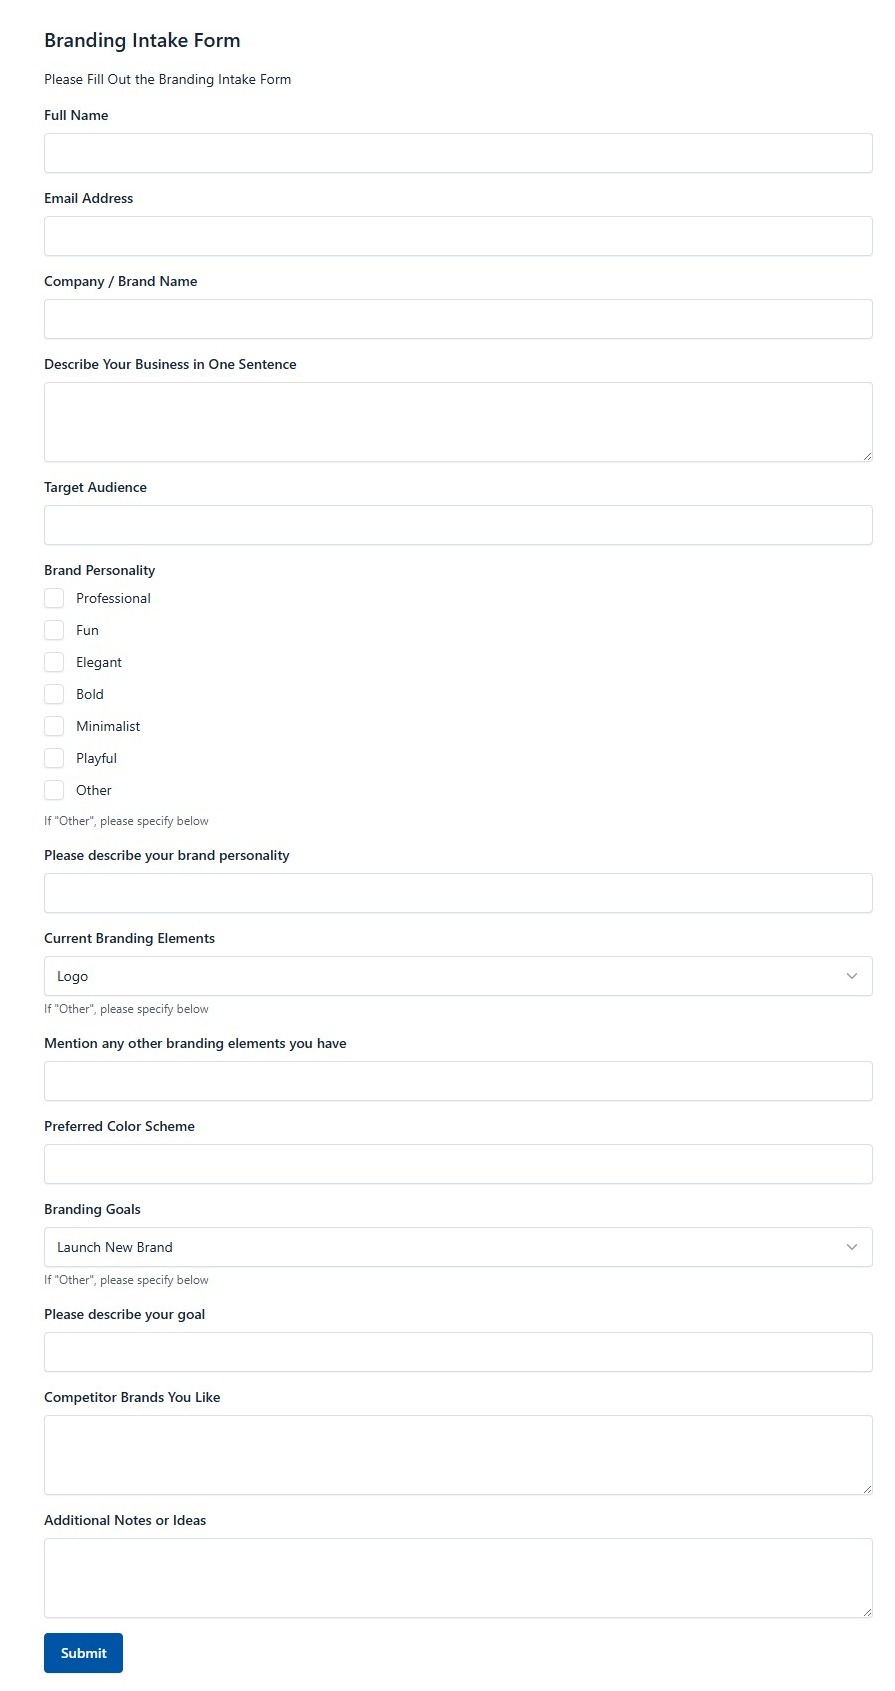This screenshot has height=1691, width=895.
Task: Click the chevron beside Launch New Brand
Action: point(852,1247)
